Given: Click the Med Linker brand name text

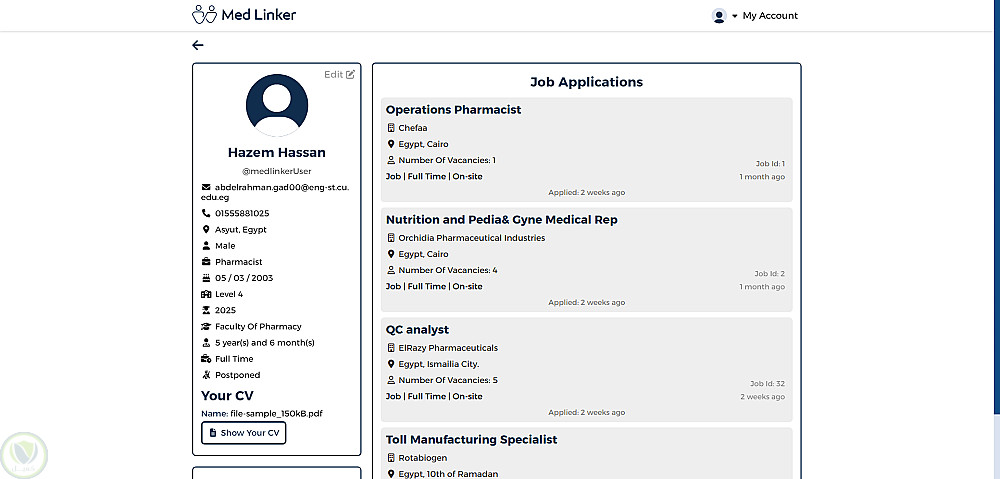Looking at the screenshot, I should tap(258, 15).
